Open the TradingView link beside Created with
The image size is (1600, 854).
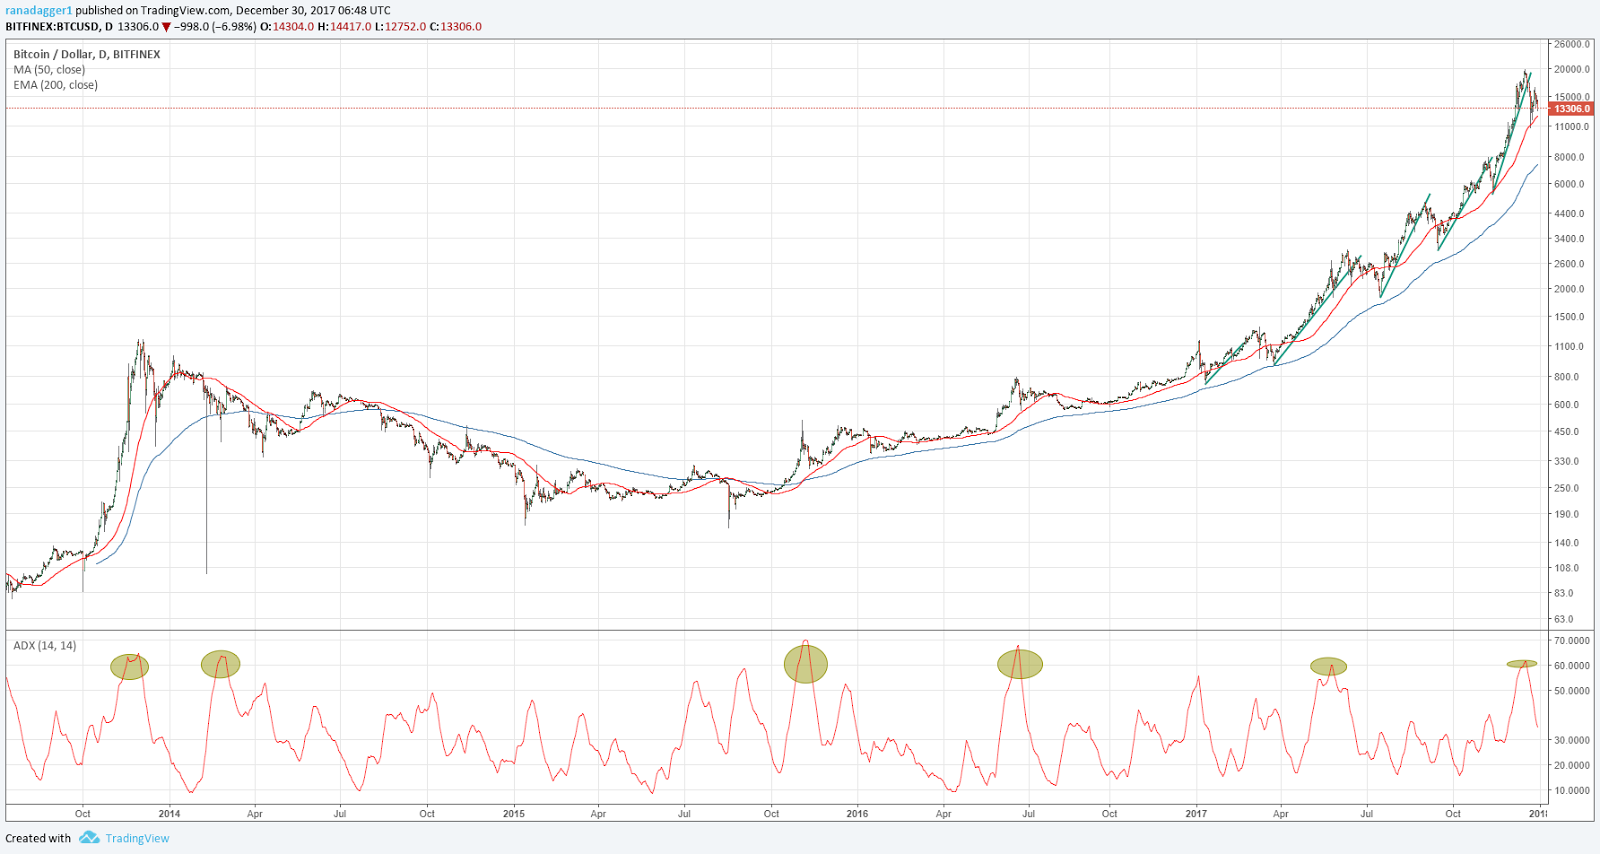[x=137, y=838]
